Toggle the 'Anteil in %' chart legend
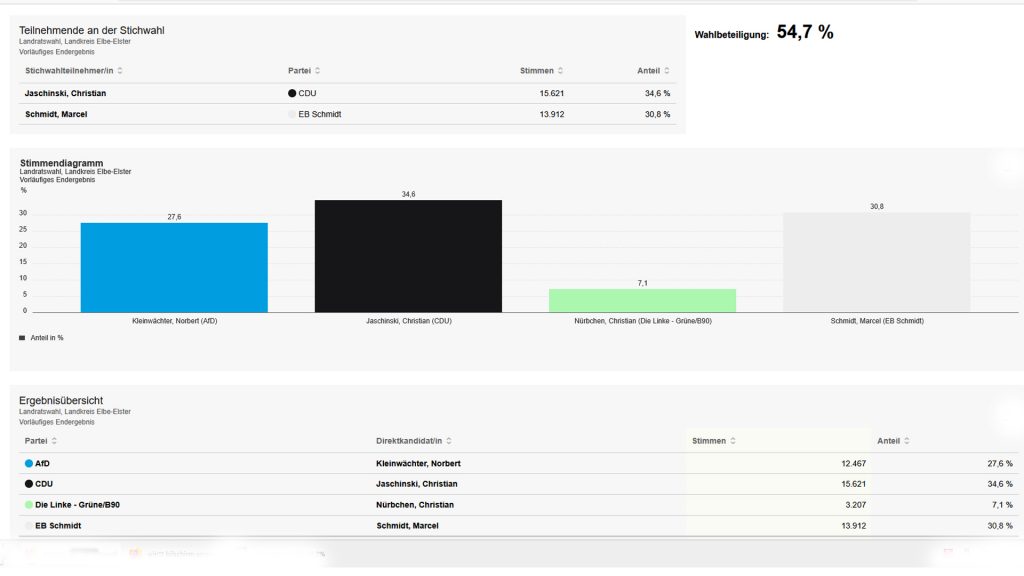Viewport: 1024px width, 576px height. [x=41, y=338]
